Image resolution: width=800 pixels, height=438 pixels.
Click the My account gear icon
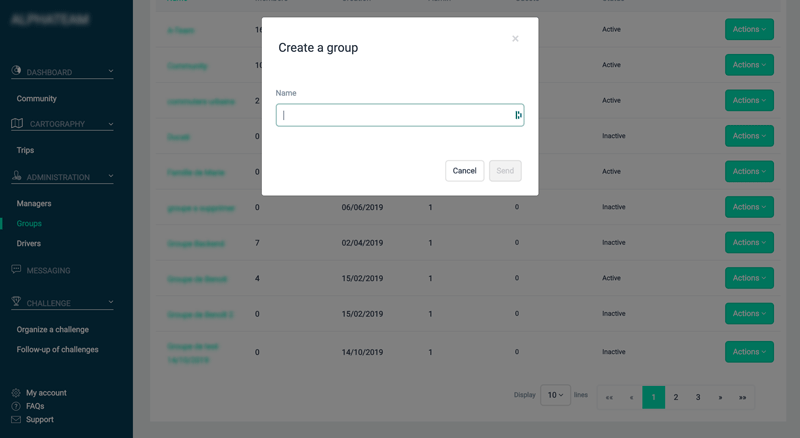(16, 393)
